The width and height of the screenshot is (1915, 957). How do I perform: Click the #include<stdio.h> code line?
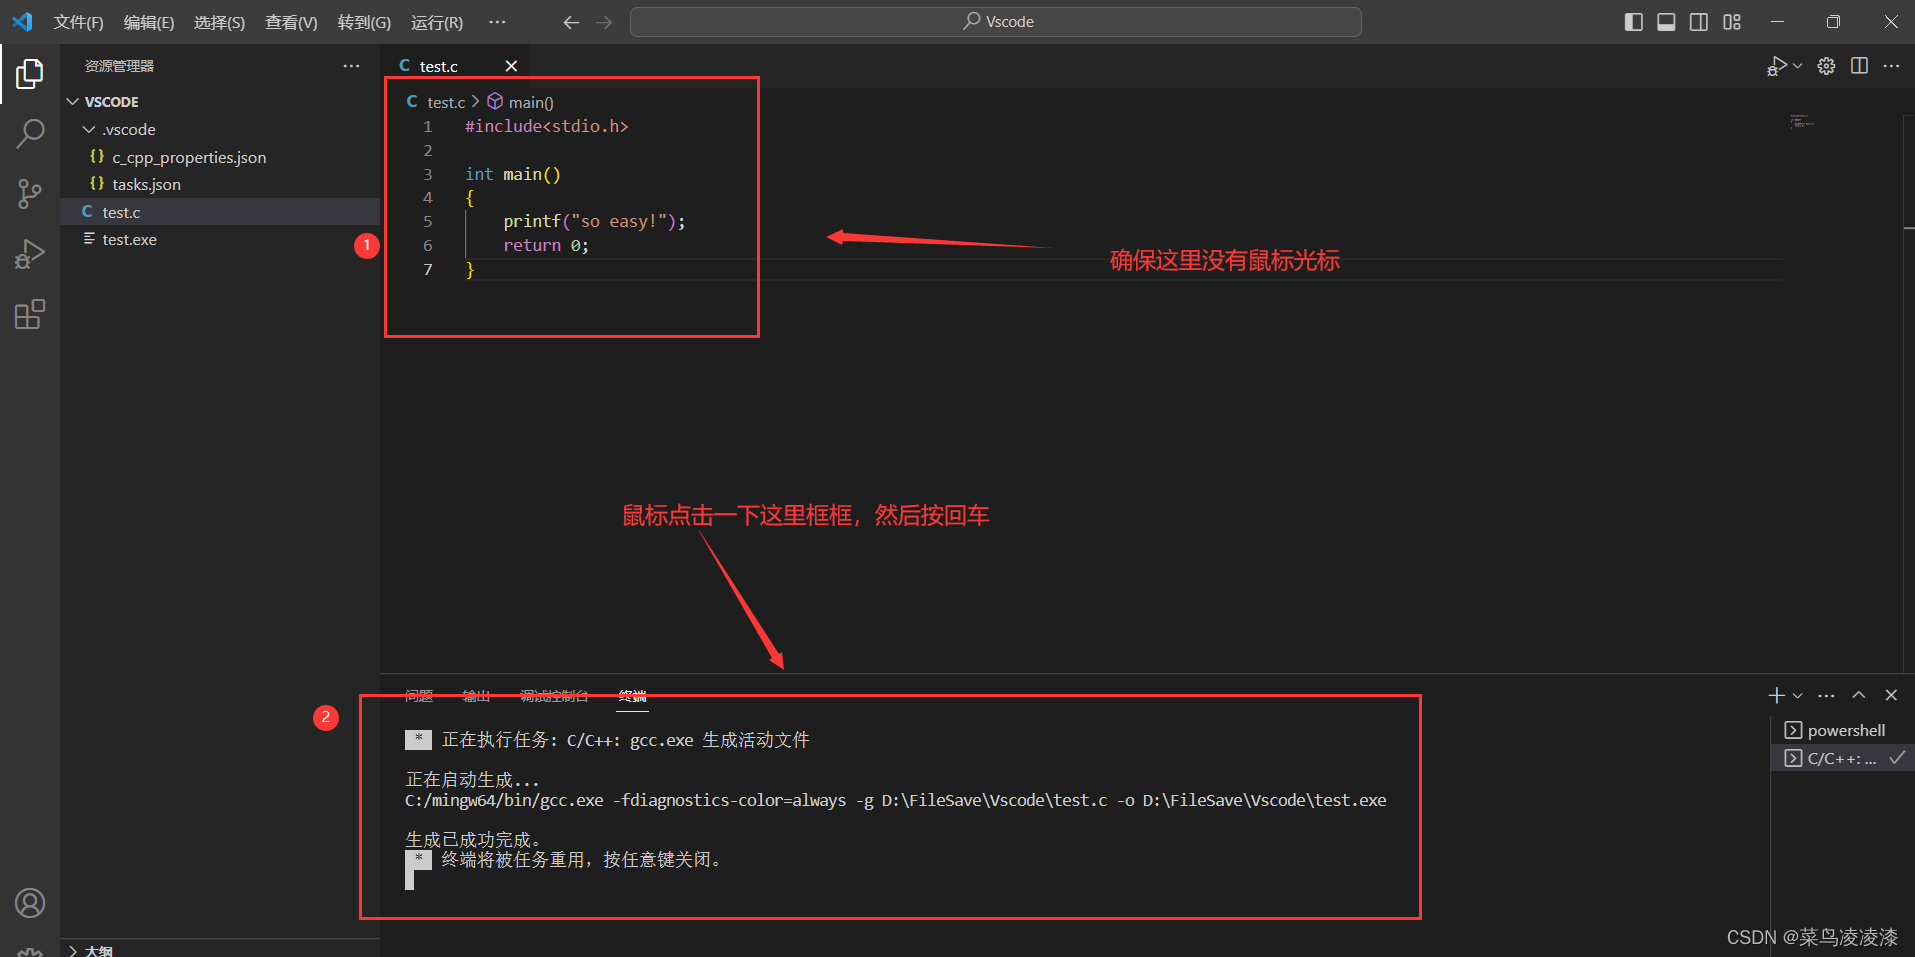pyautogui.click(x=546, y=126)
